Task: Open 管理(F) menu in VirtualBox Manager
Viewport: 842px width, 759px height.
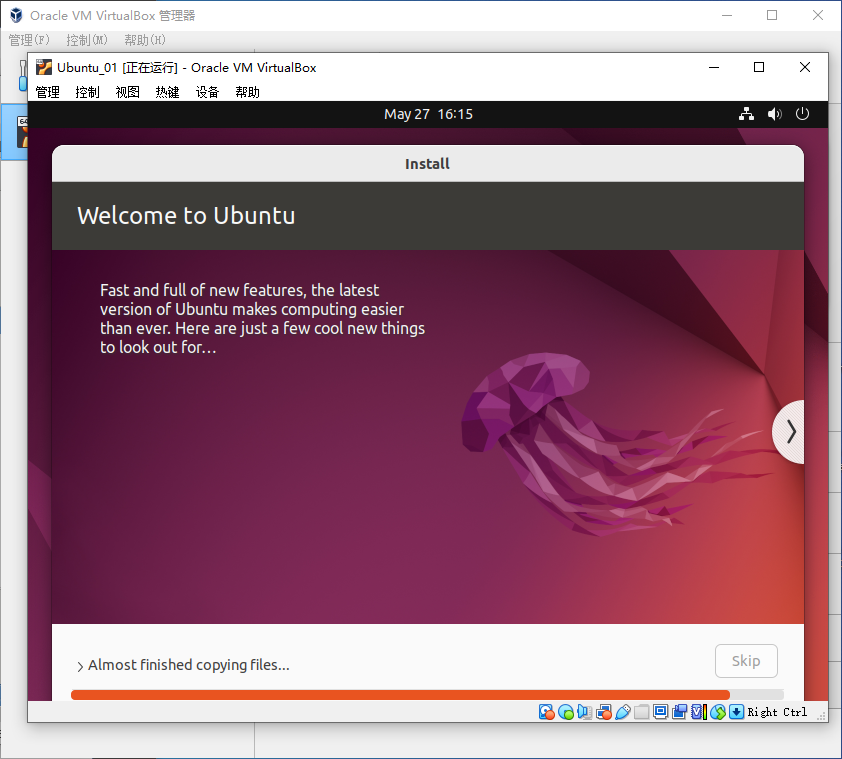Action: [29, 40]
